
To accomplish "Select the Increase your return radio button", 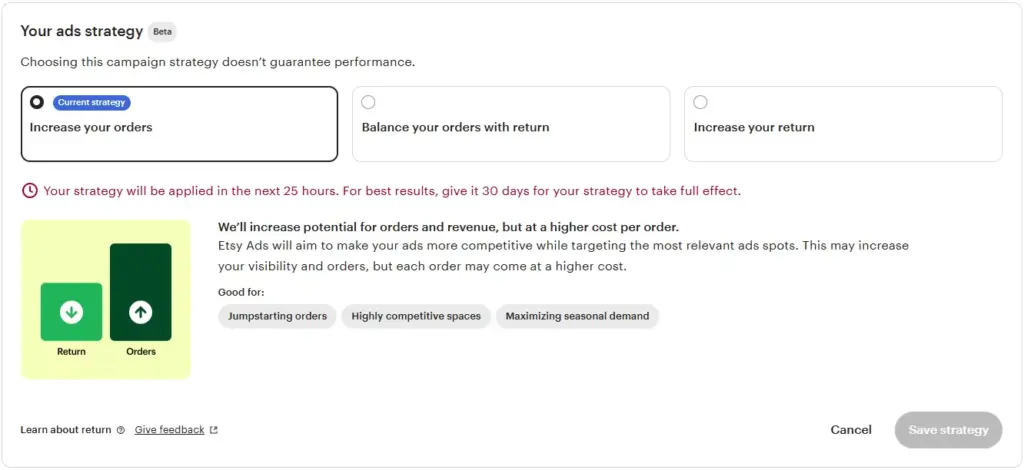I will click(700, 102).
